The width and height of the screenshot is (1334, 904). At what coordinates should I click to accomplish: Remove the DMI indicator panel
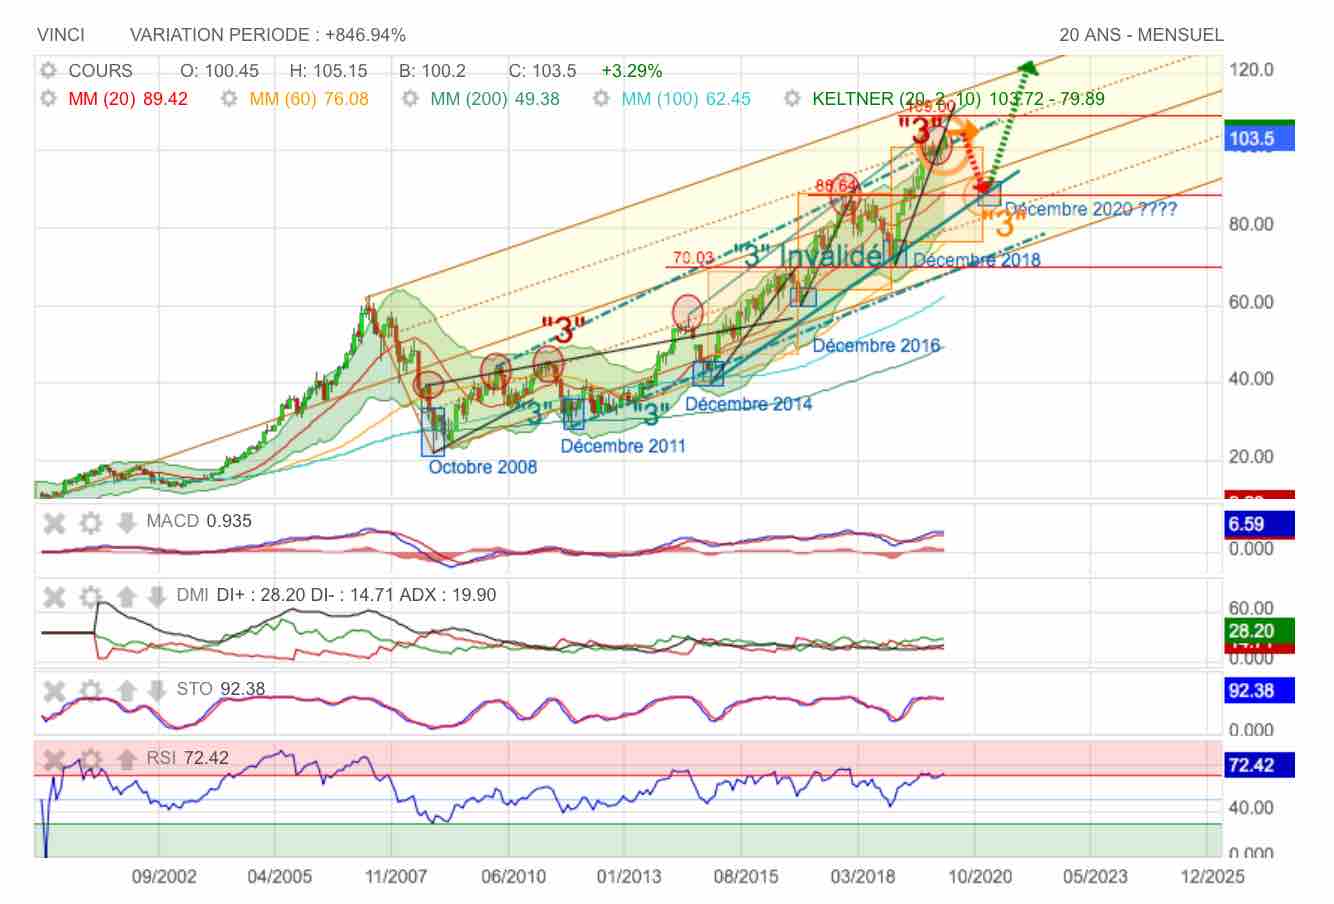(55, 596)
